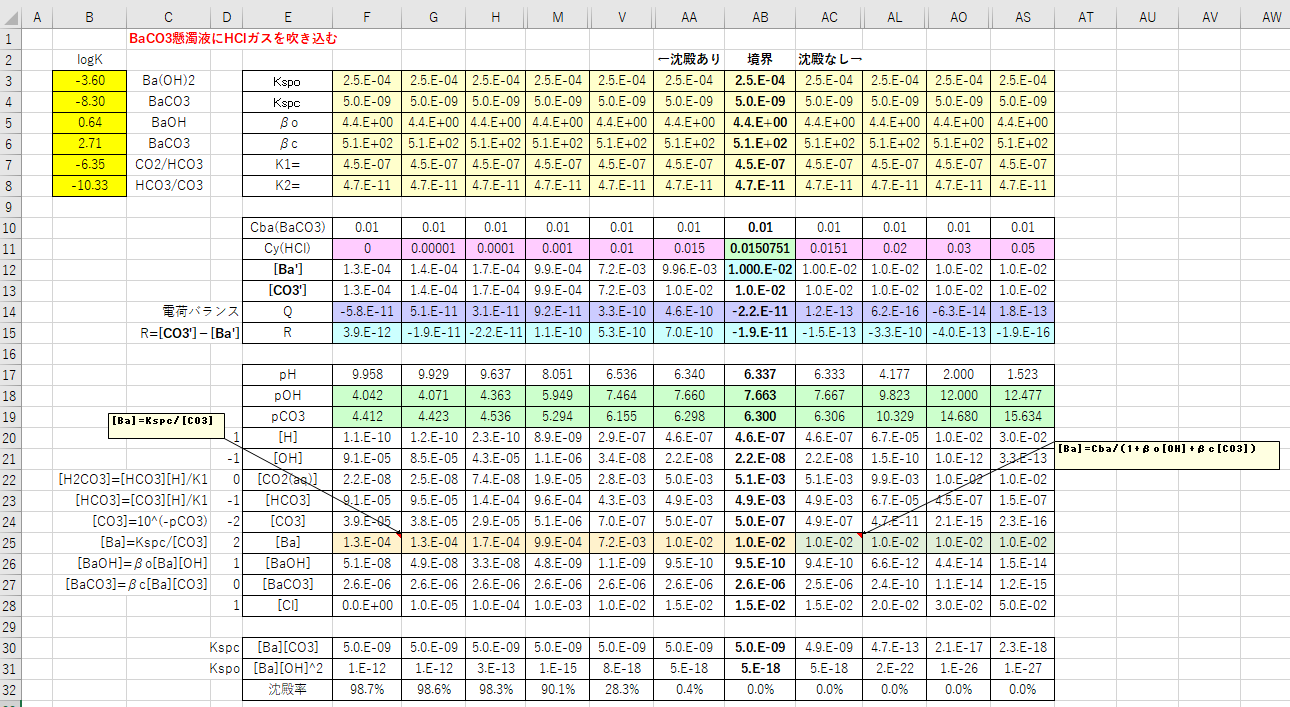The image size is (1290, 707).
Task: Click the [Ba]=Kspc/[CO3] comment box
Action: click(167, 424)
